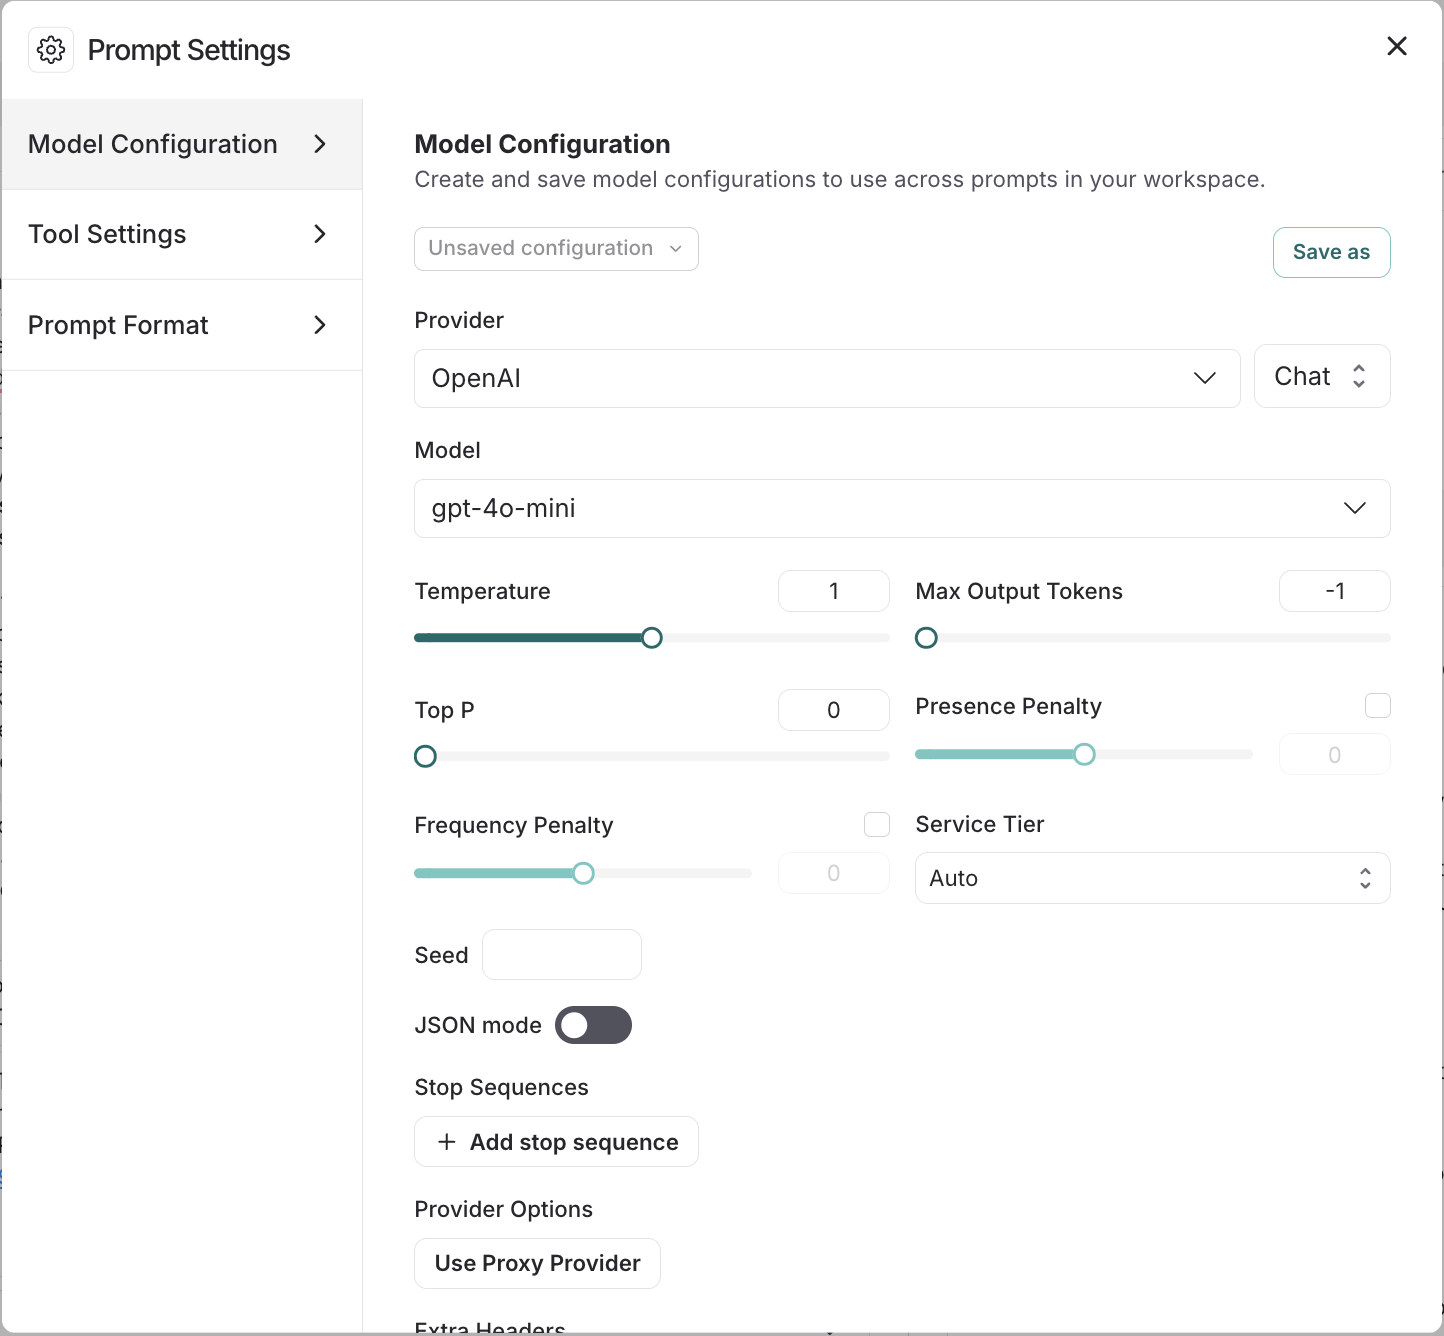Open the Chat mode selector

(1321, 377)
